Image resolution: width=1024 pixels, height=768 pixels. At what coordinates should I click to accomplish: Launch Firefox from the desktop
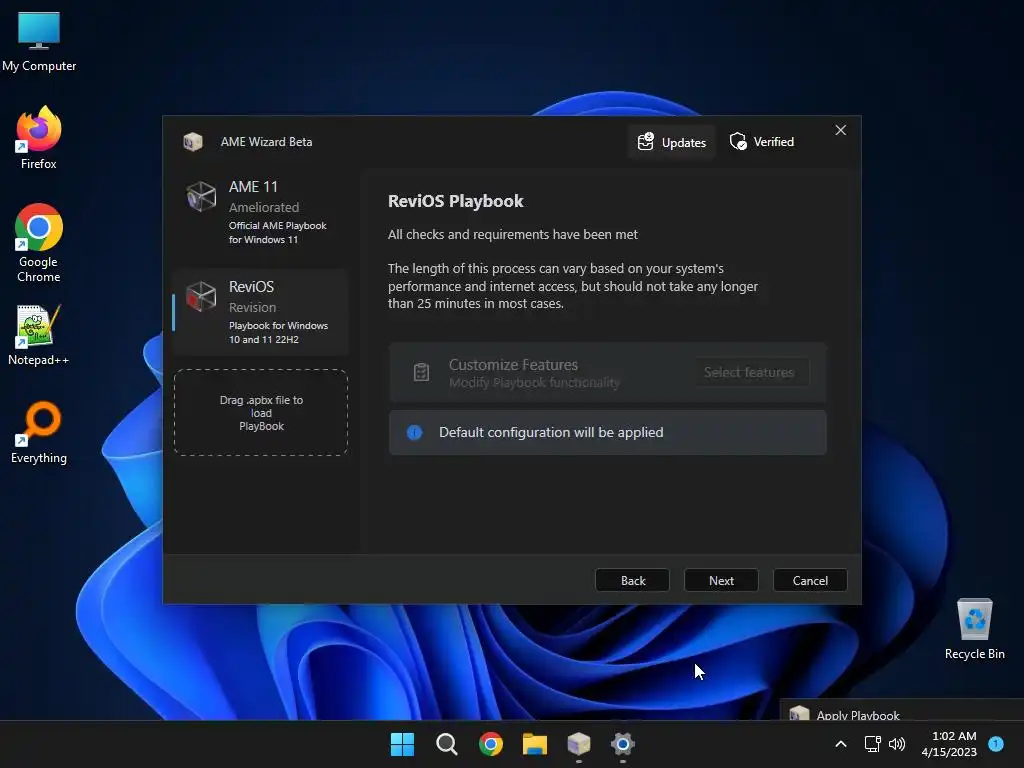(39, 138)
